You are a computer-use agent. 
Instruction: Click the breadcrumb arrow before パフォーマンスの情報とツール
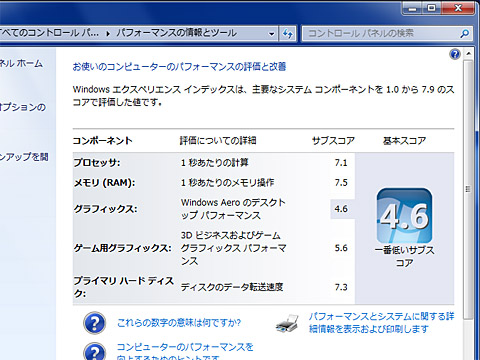(108, 34)
